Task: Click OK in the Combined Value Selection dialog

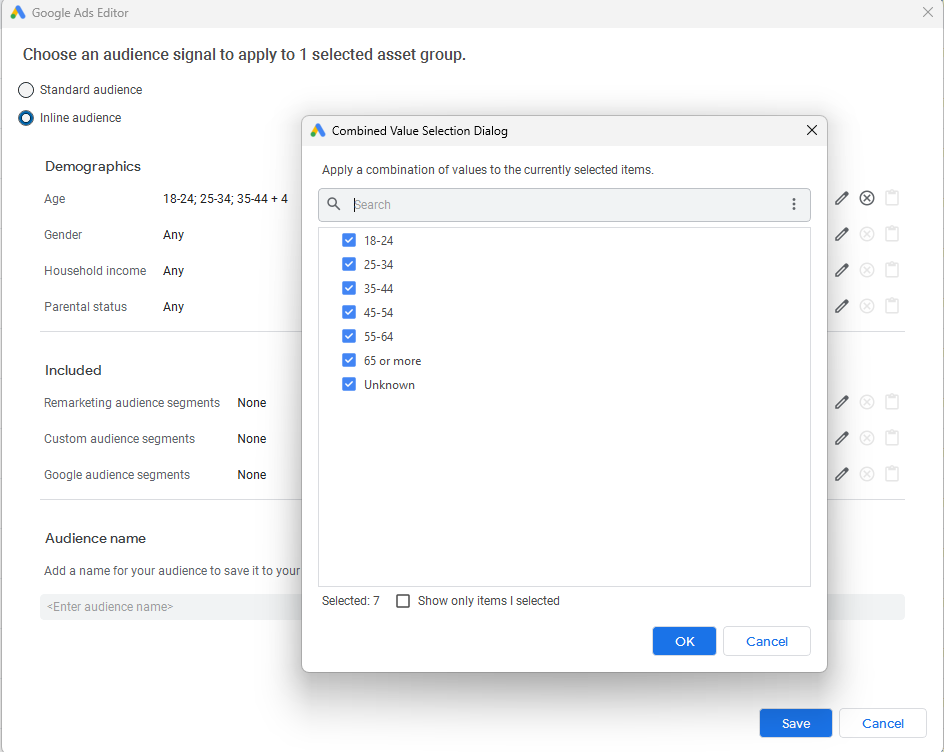Action: pos(684,641)
